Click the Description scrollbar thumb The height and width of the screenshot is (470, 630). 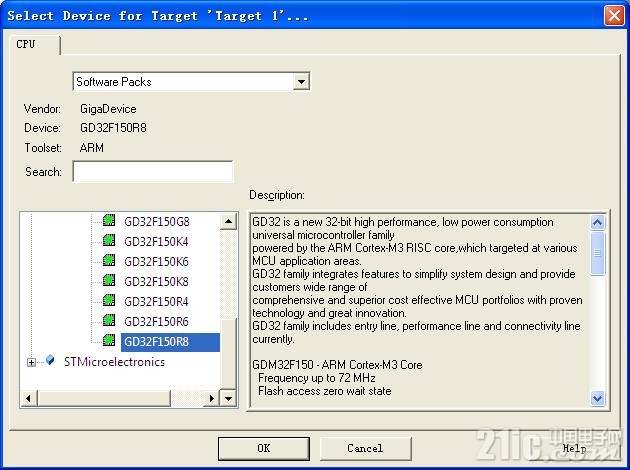597,253
